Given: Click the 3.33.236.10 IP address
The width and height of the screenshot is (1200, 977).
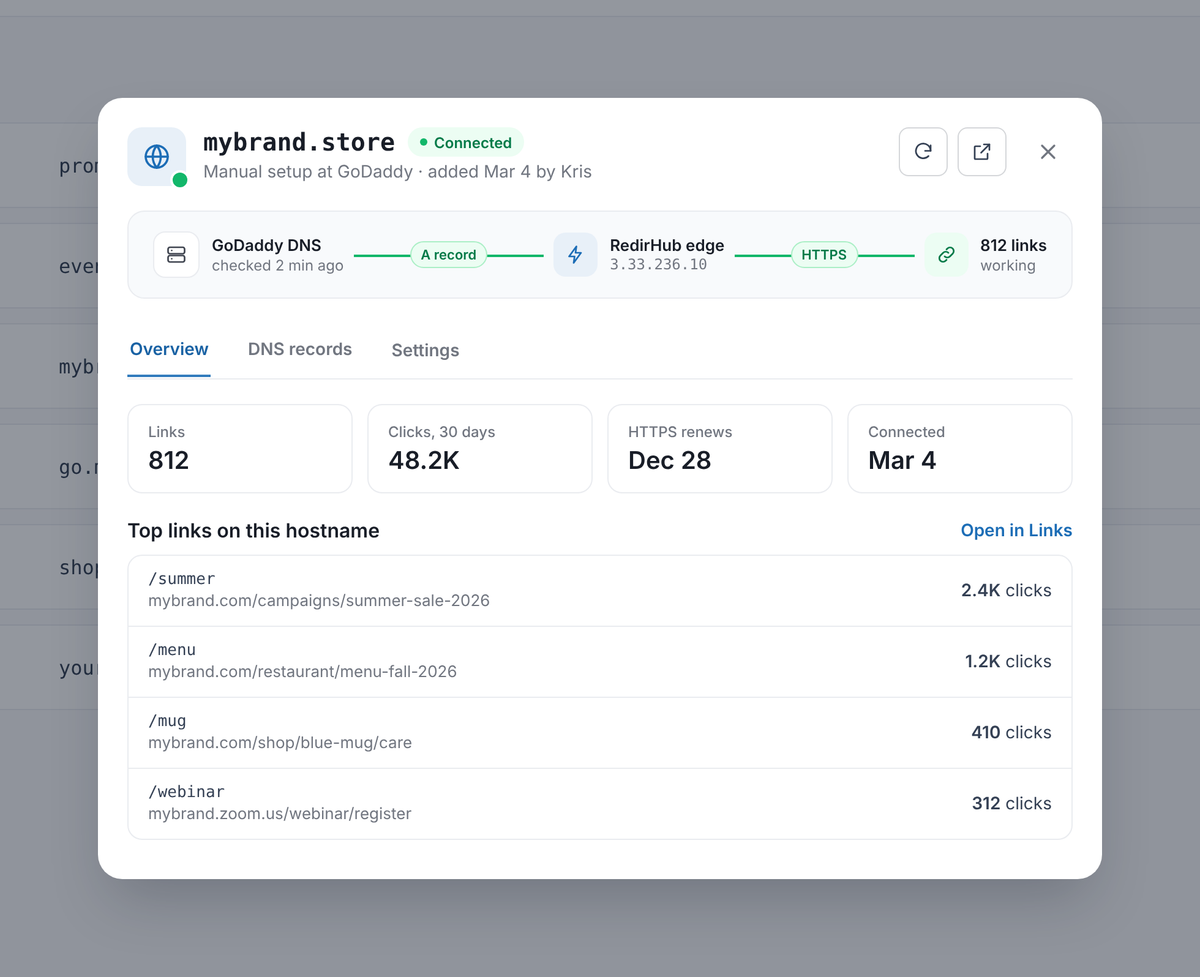Looking at the screenshot, I should click(x=658, y=266).
